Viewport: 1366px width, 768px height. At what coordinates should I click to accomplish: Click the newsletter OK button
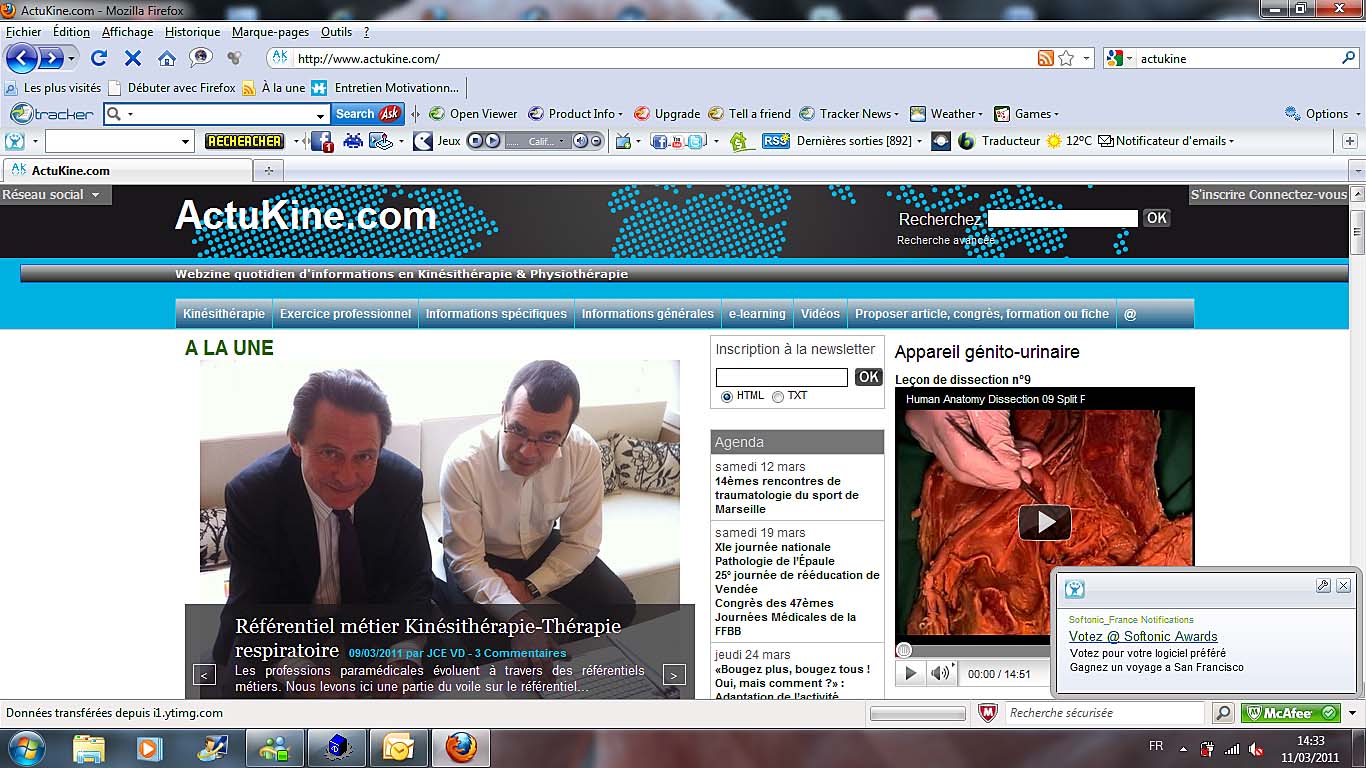coord(869,377)
